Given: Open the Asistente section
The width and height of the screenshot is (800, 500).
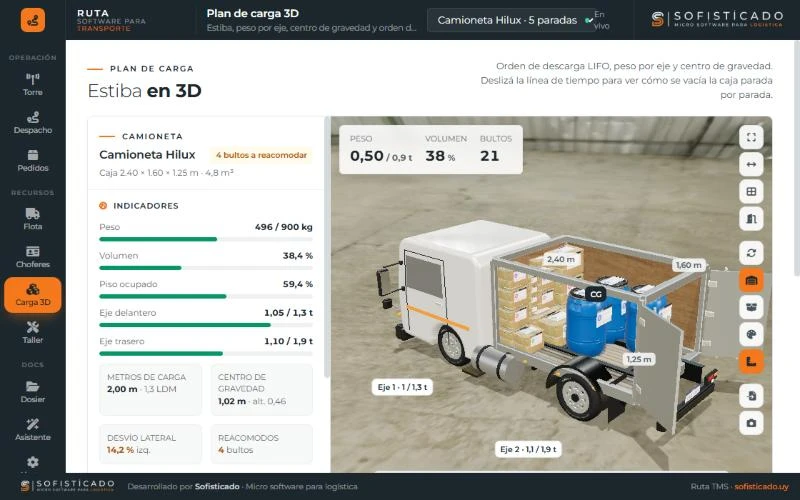Looking at the screenshot, I should tap(33, 430).
